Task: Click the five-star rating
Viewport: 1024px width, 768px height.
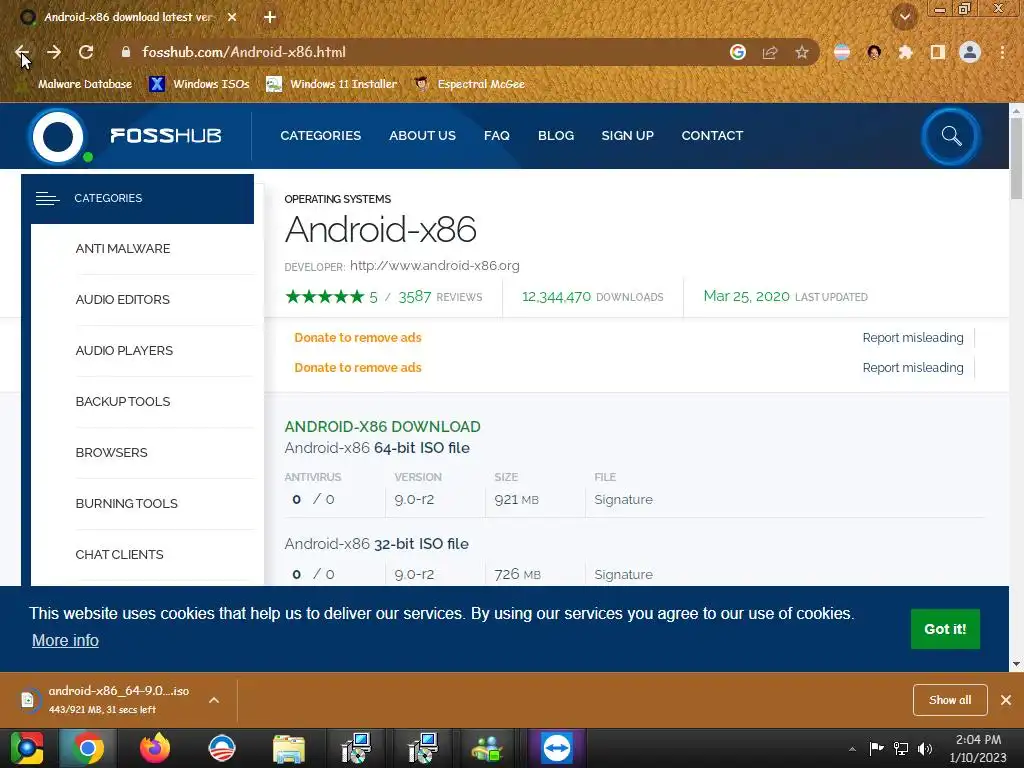Action: pyautogui.click(x=325, y=296)
